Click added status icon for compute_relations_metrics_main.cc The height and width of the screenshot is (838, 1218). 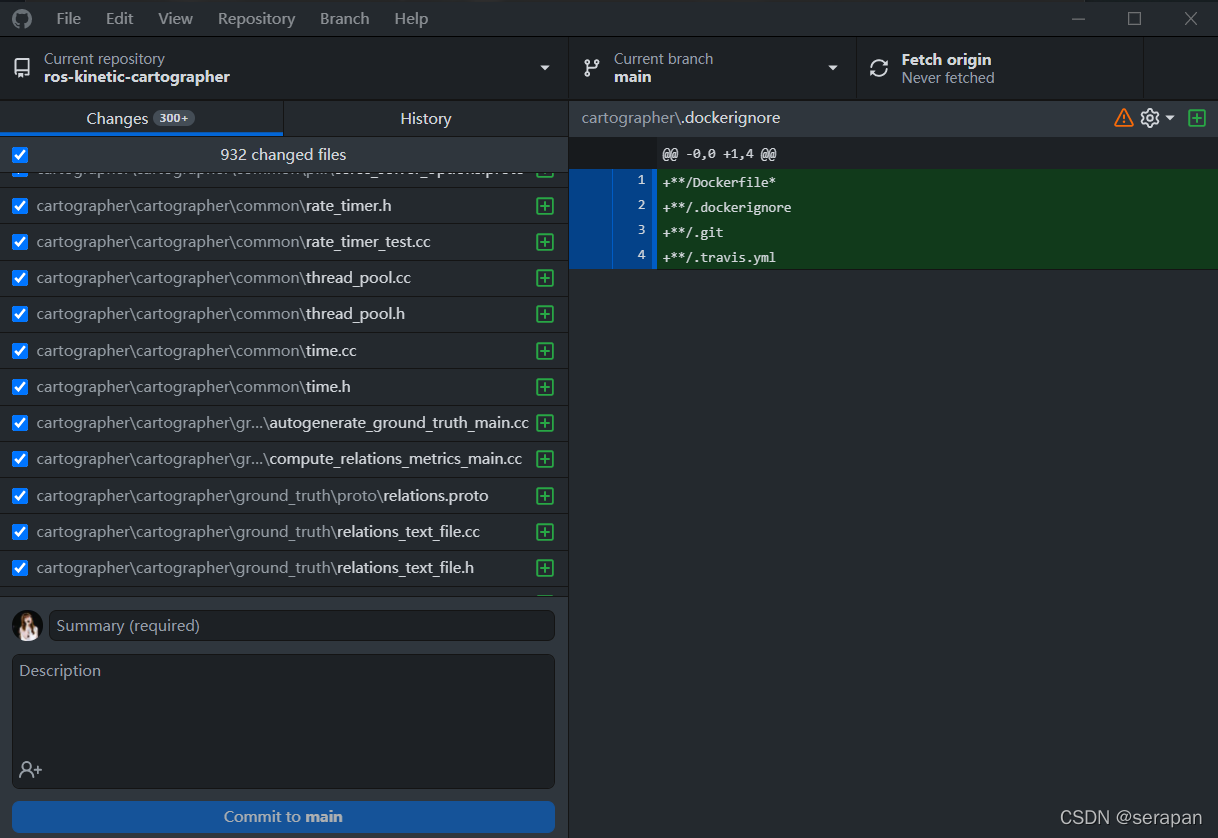click(545, 459)
